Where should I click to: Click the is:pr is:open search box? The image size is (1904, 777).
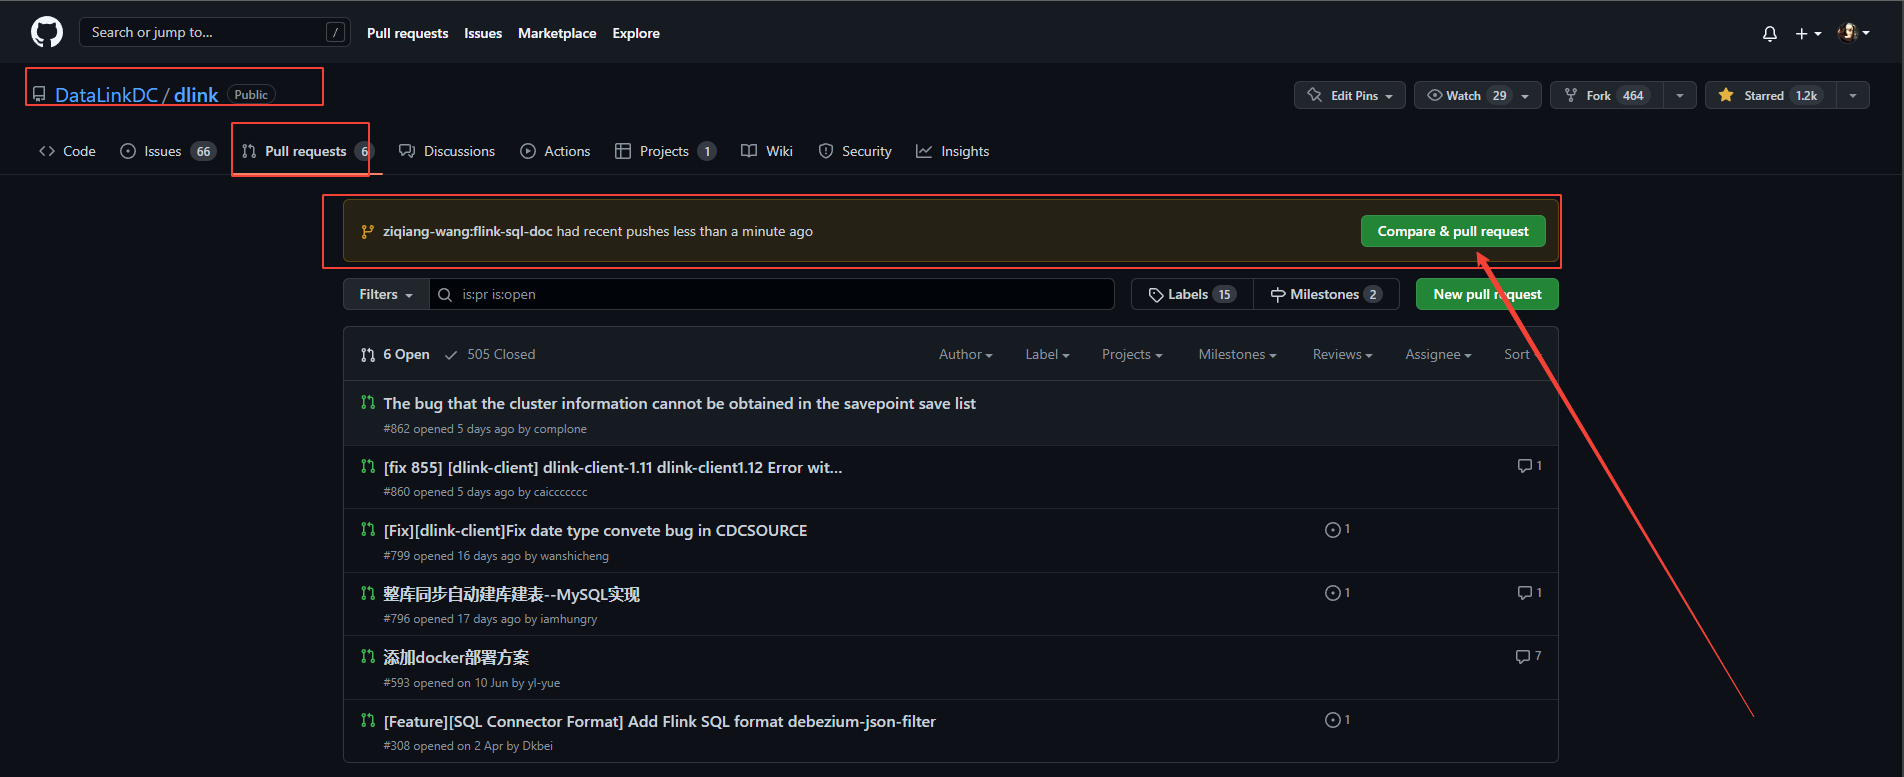pos(772,294)
